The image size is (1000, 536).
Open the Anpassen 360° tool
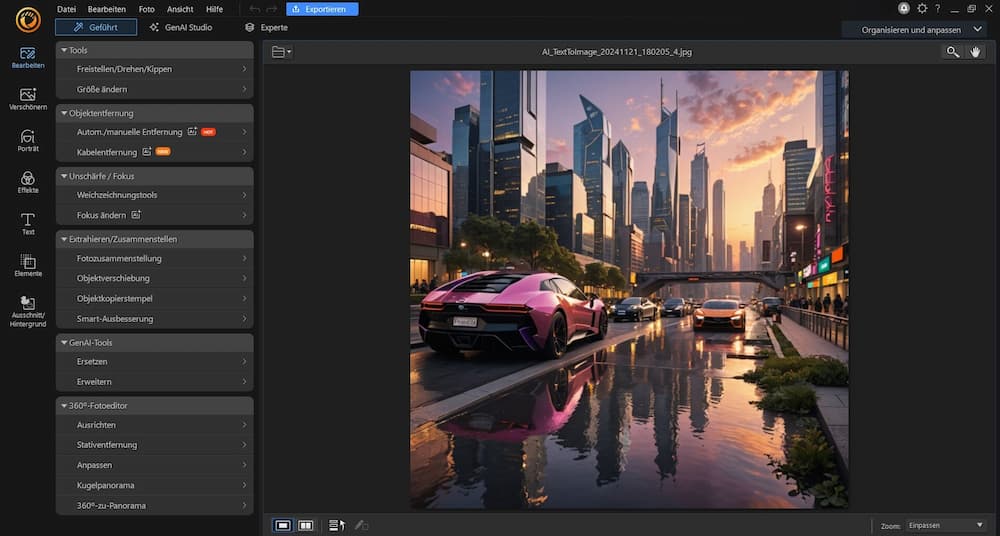154,465
